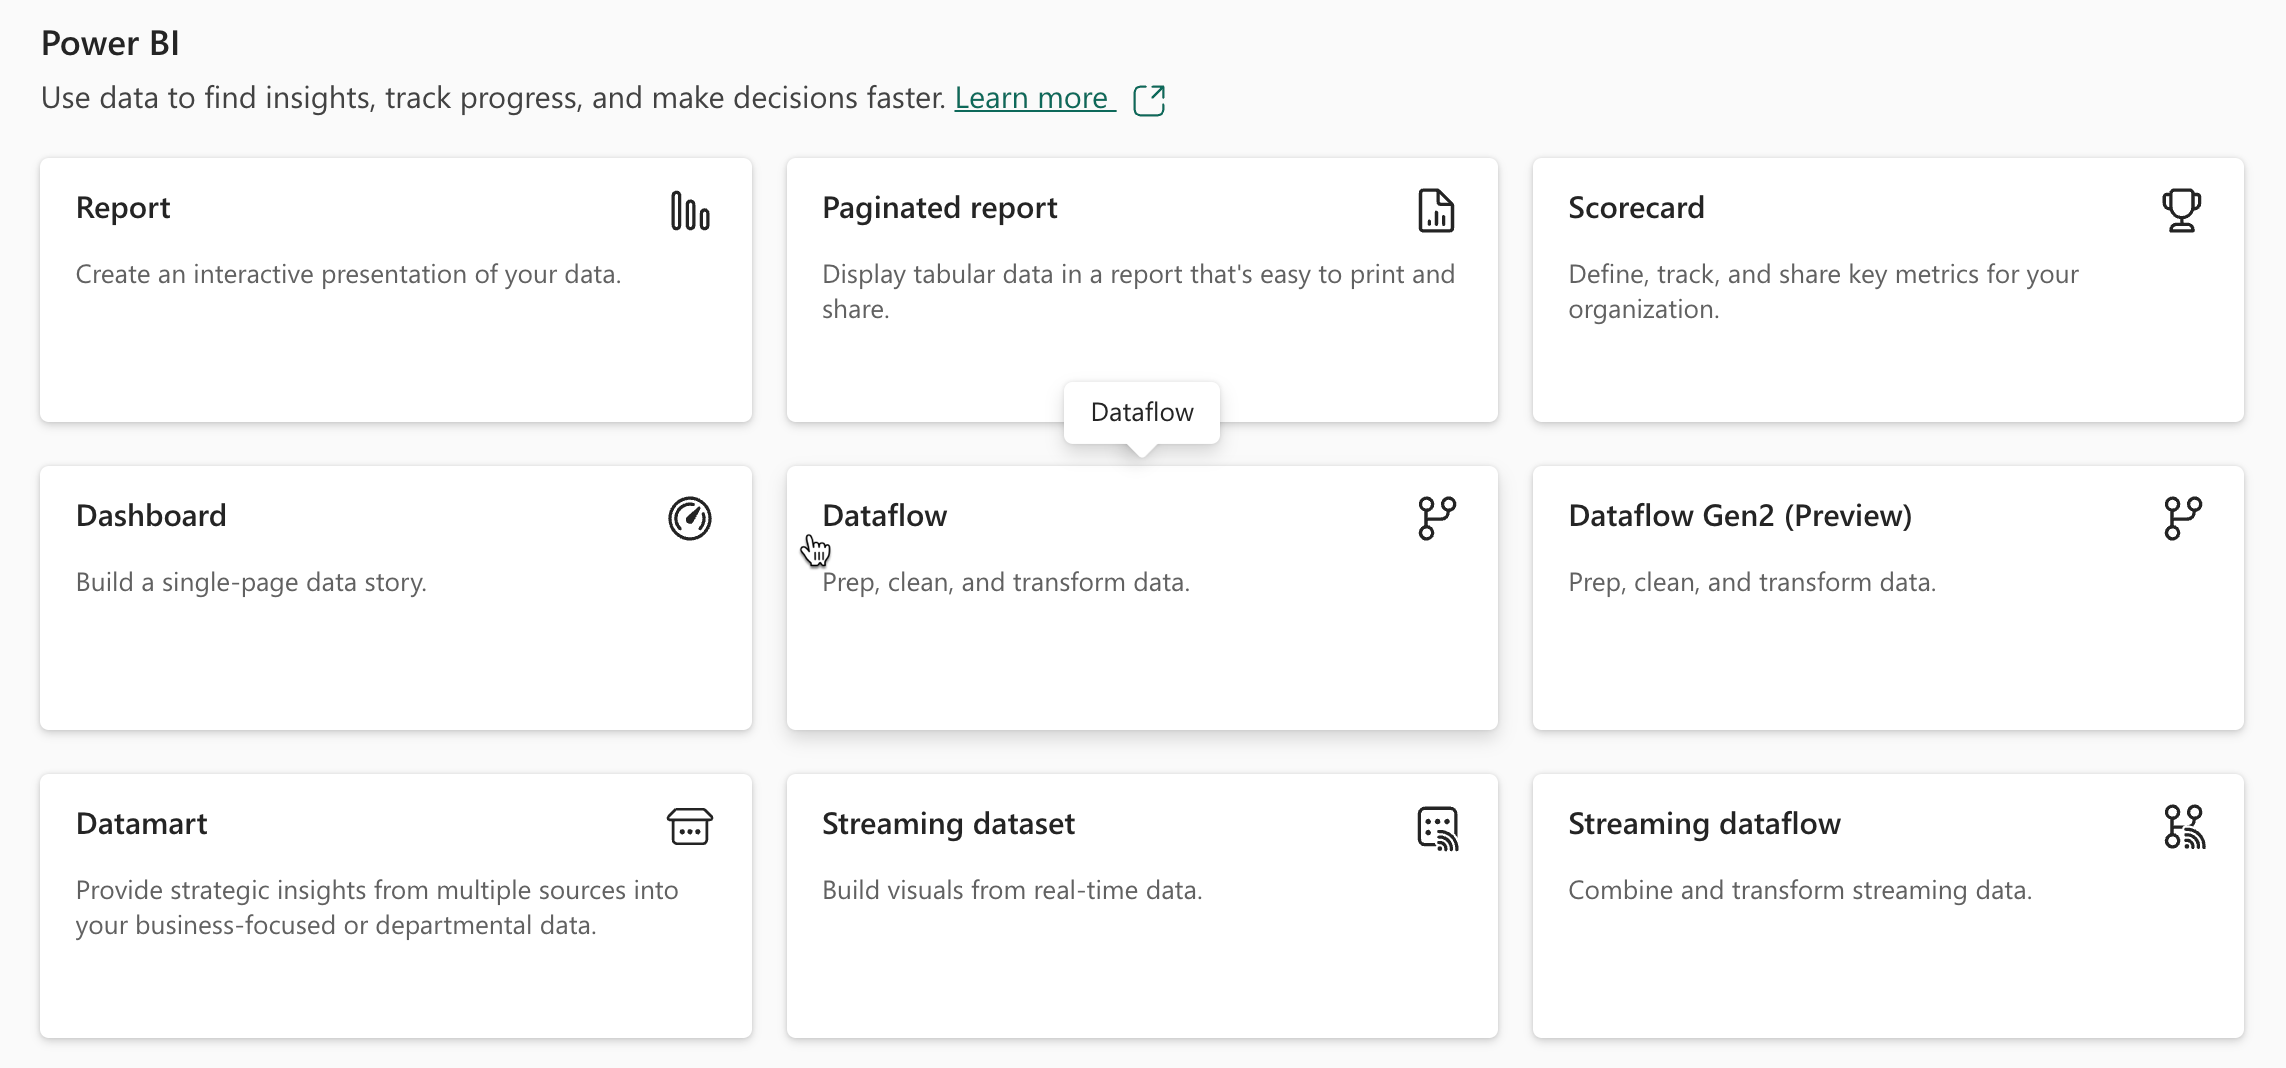The width and height of the screenshot is (2286, 1068).
Task: Click the Scorecard trophy icon
Action: click(x=2180, y=210)
